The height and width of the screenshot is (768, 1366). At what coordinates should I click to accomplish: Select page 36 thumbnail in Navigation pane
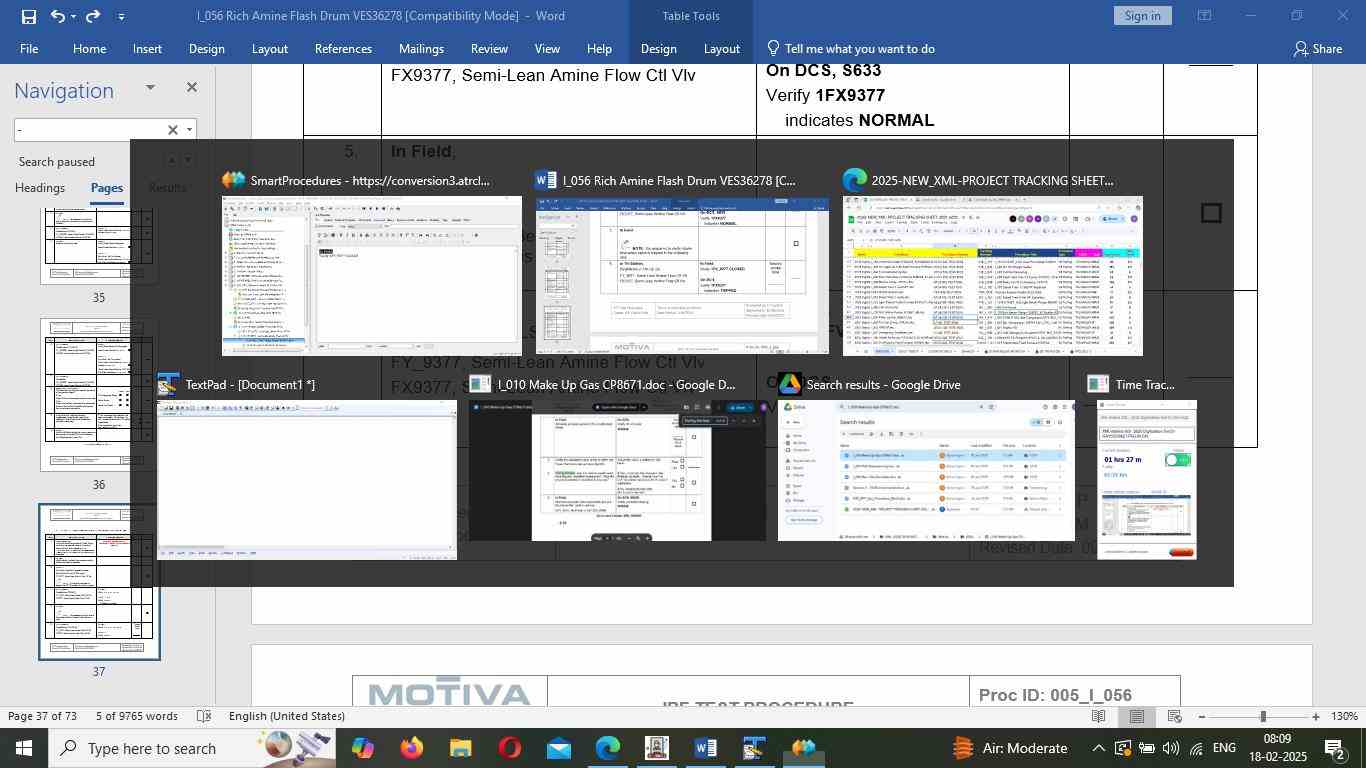(x=99, y=395)
